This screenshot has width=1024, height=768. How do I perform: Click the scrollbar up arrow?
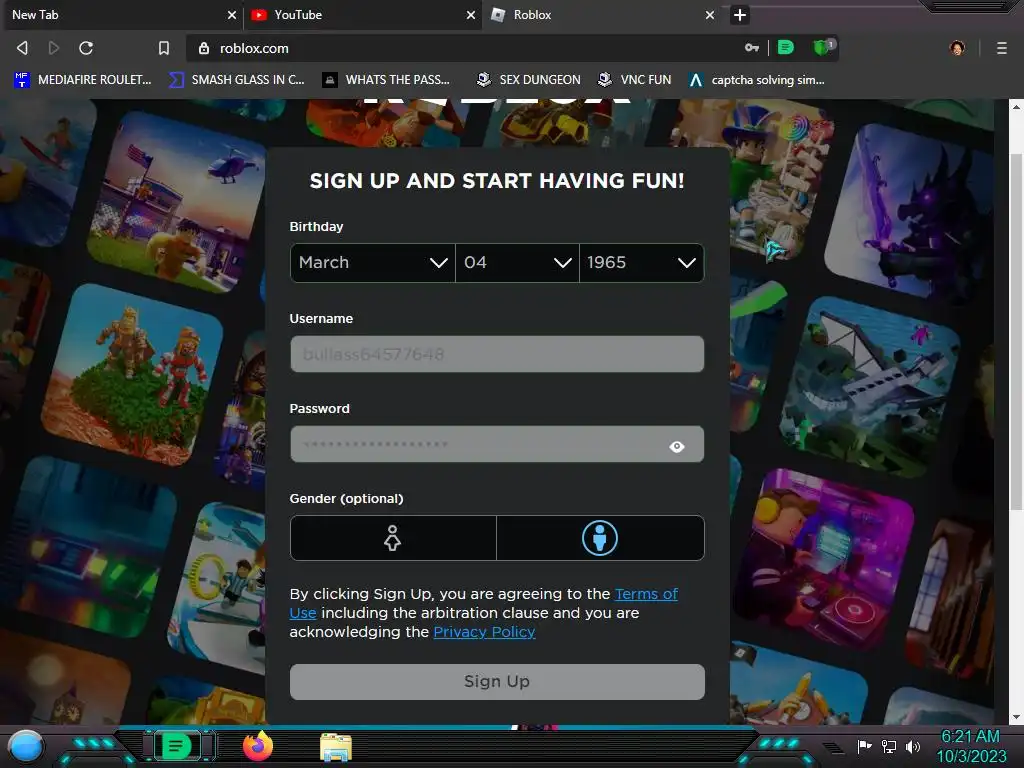(1016, 106)
